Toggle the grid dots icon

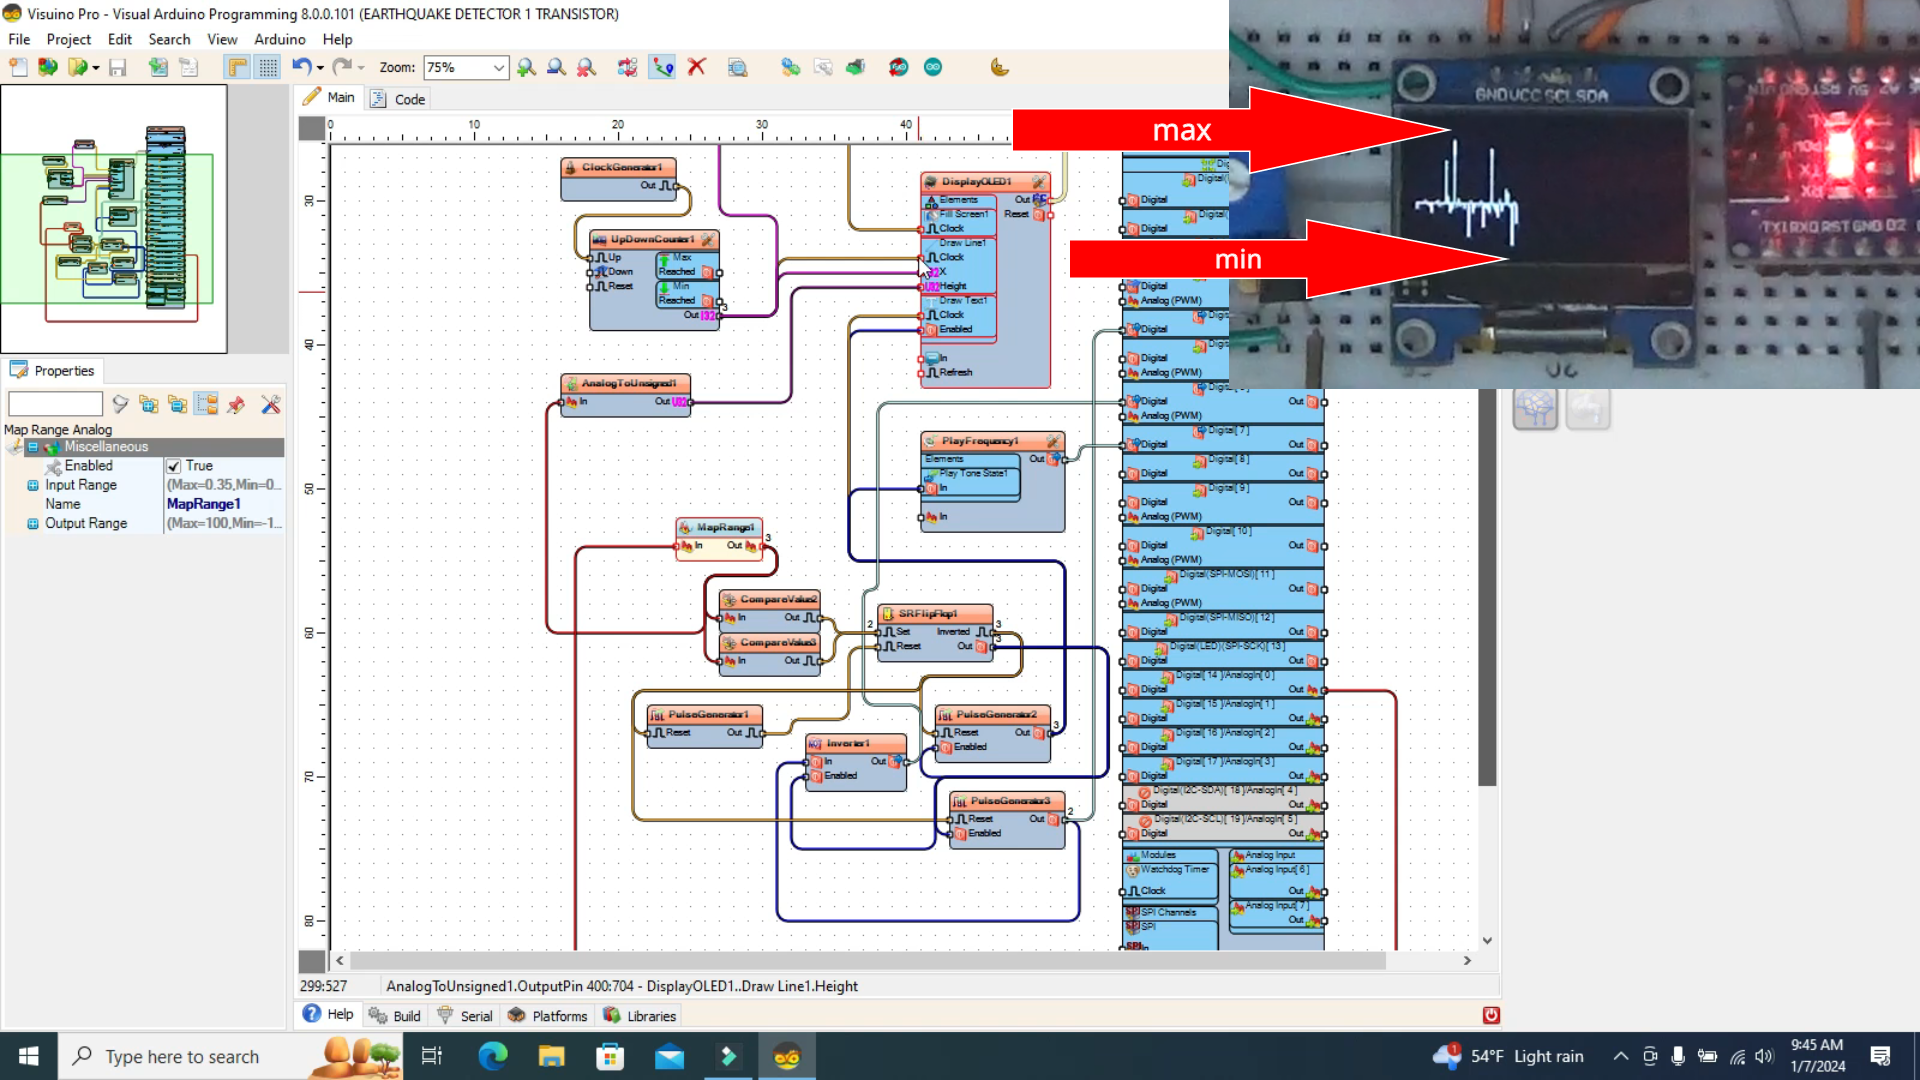268,67
